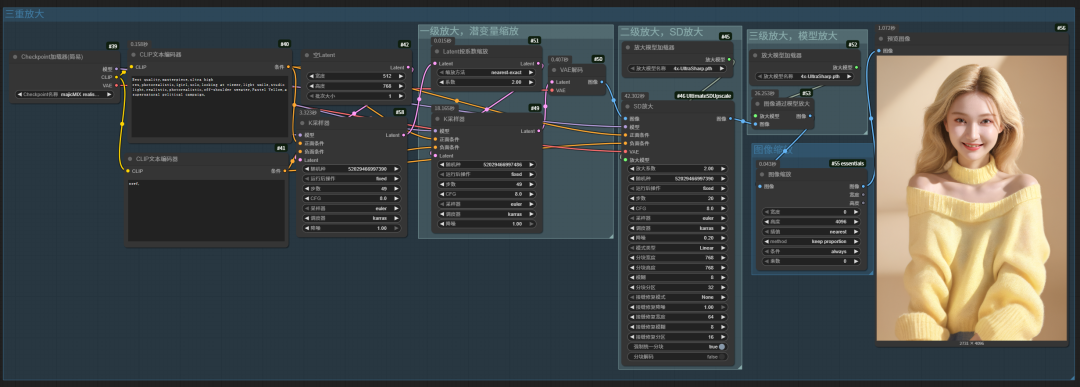Increase 系数 in Latent按系数缩放 node
The height and width of the screenshot is (387, 1080).
click(532, 82)
